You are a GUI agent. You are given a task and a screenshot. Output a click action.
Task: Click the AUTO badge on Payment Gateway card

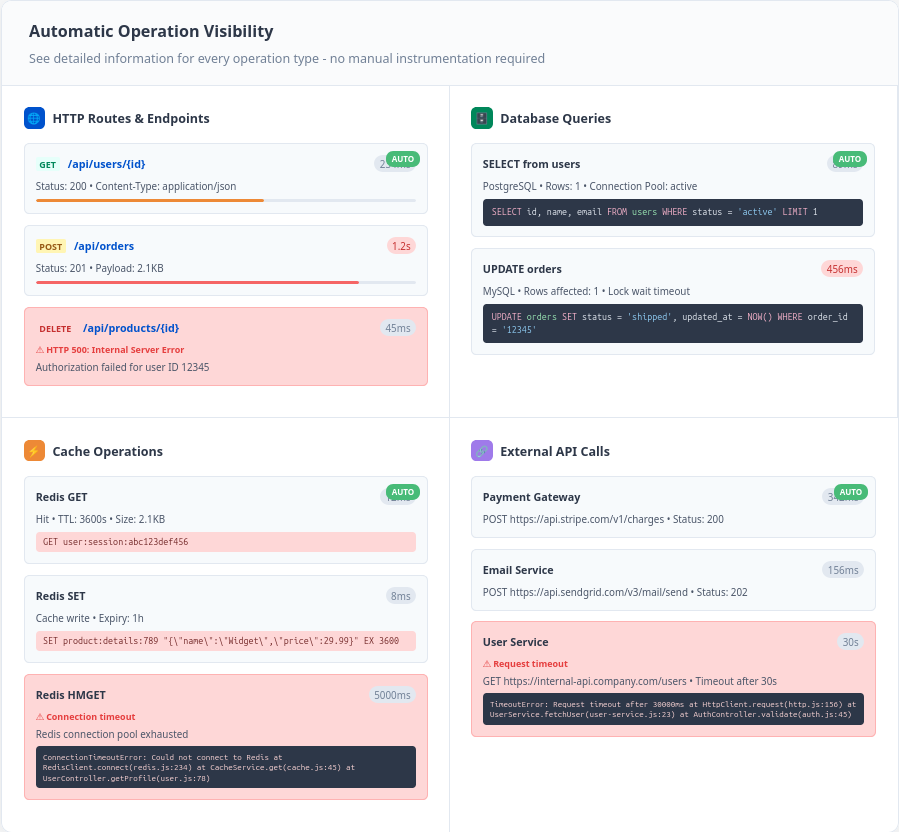point(849,492)
